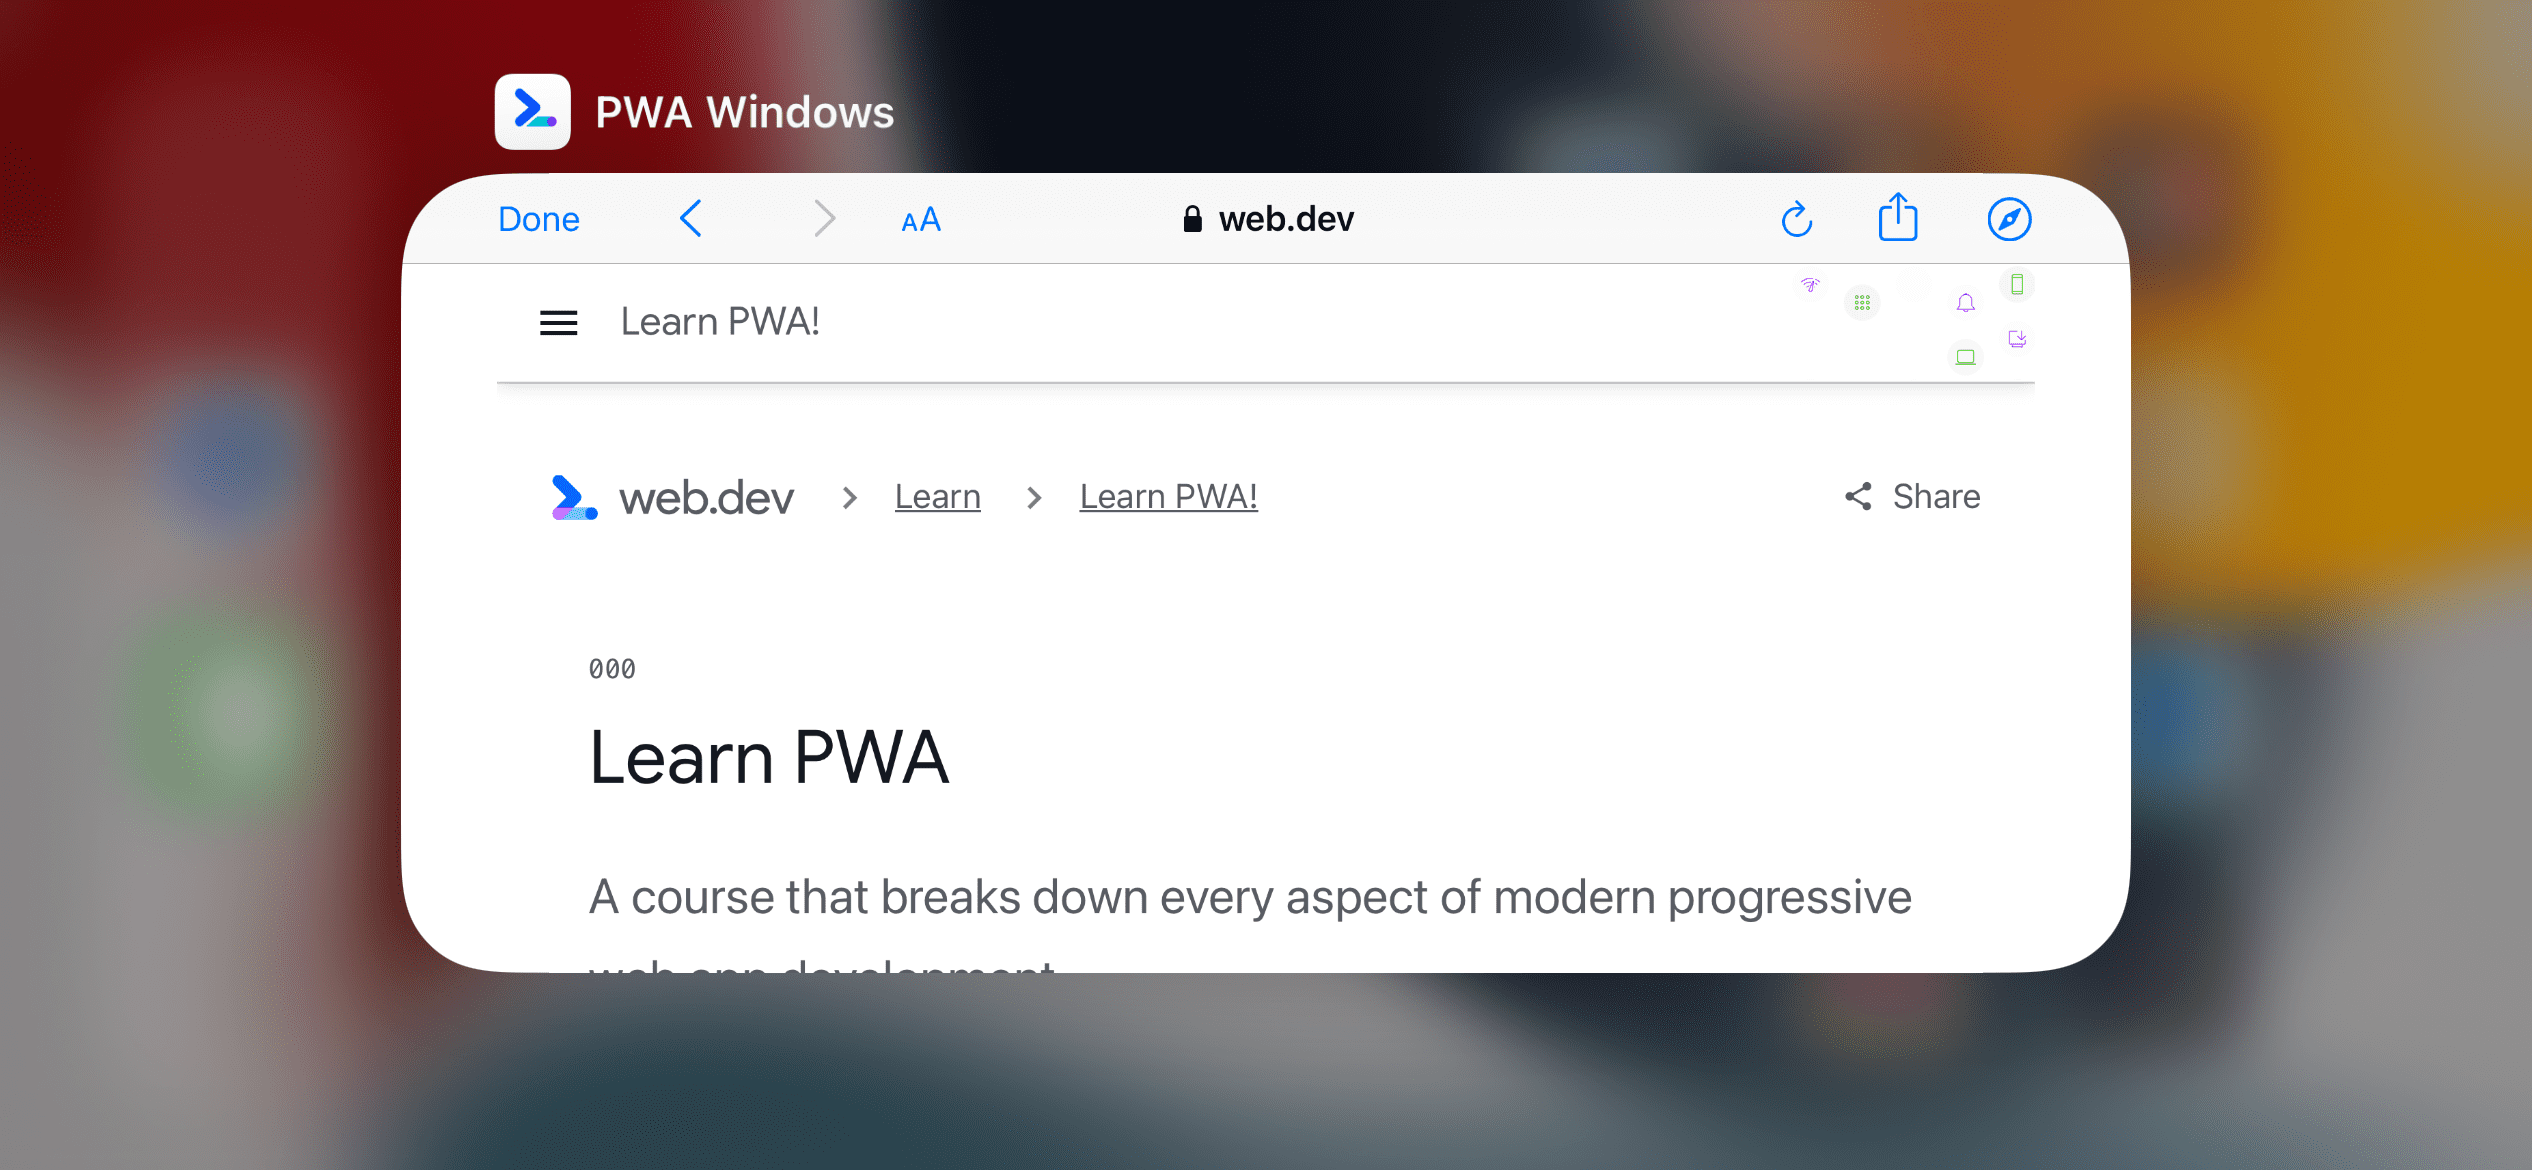Click the grid/apps icon

[1862, 303]
